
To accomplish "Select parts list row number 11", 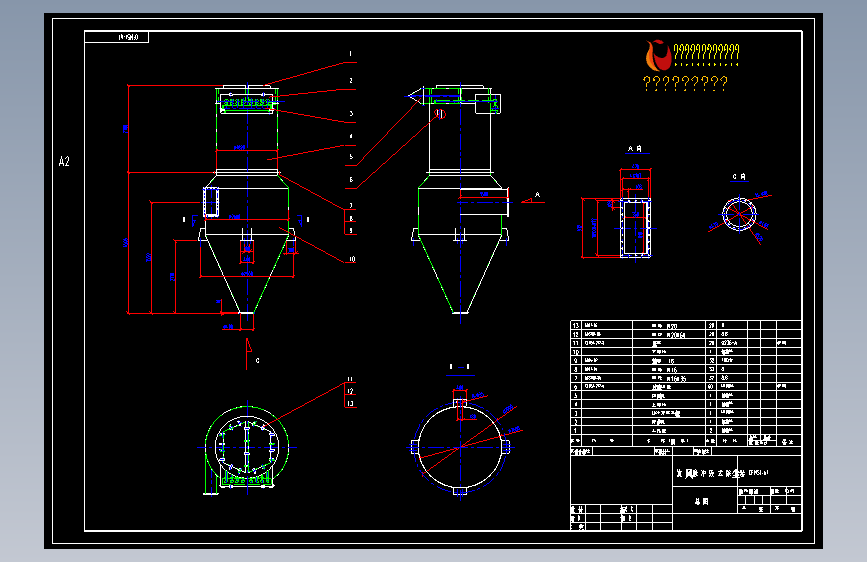I will [x=686, y=343].
